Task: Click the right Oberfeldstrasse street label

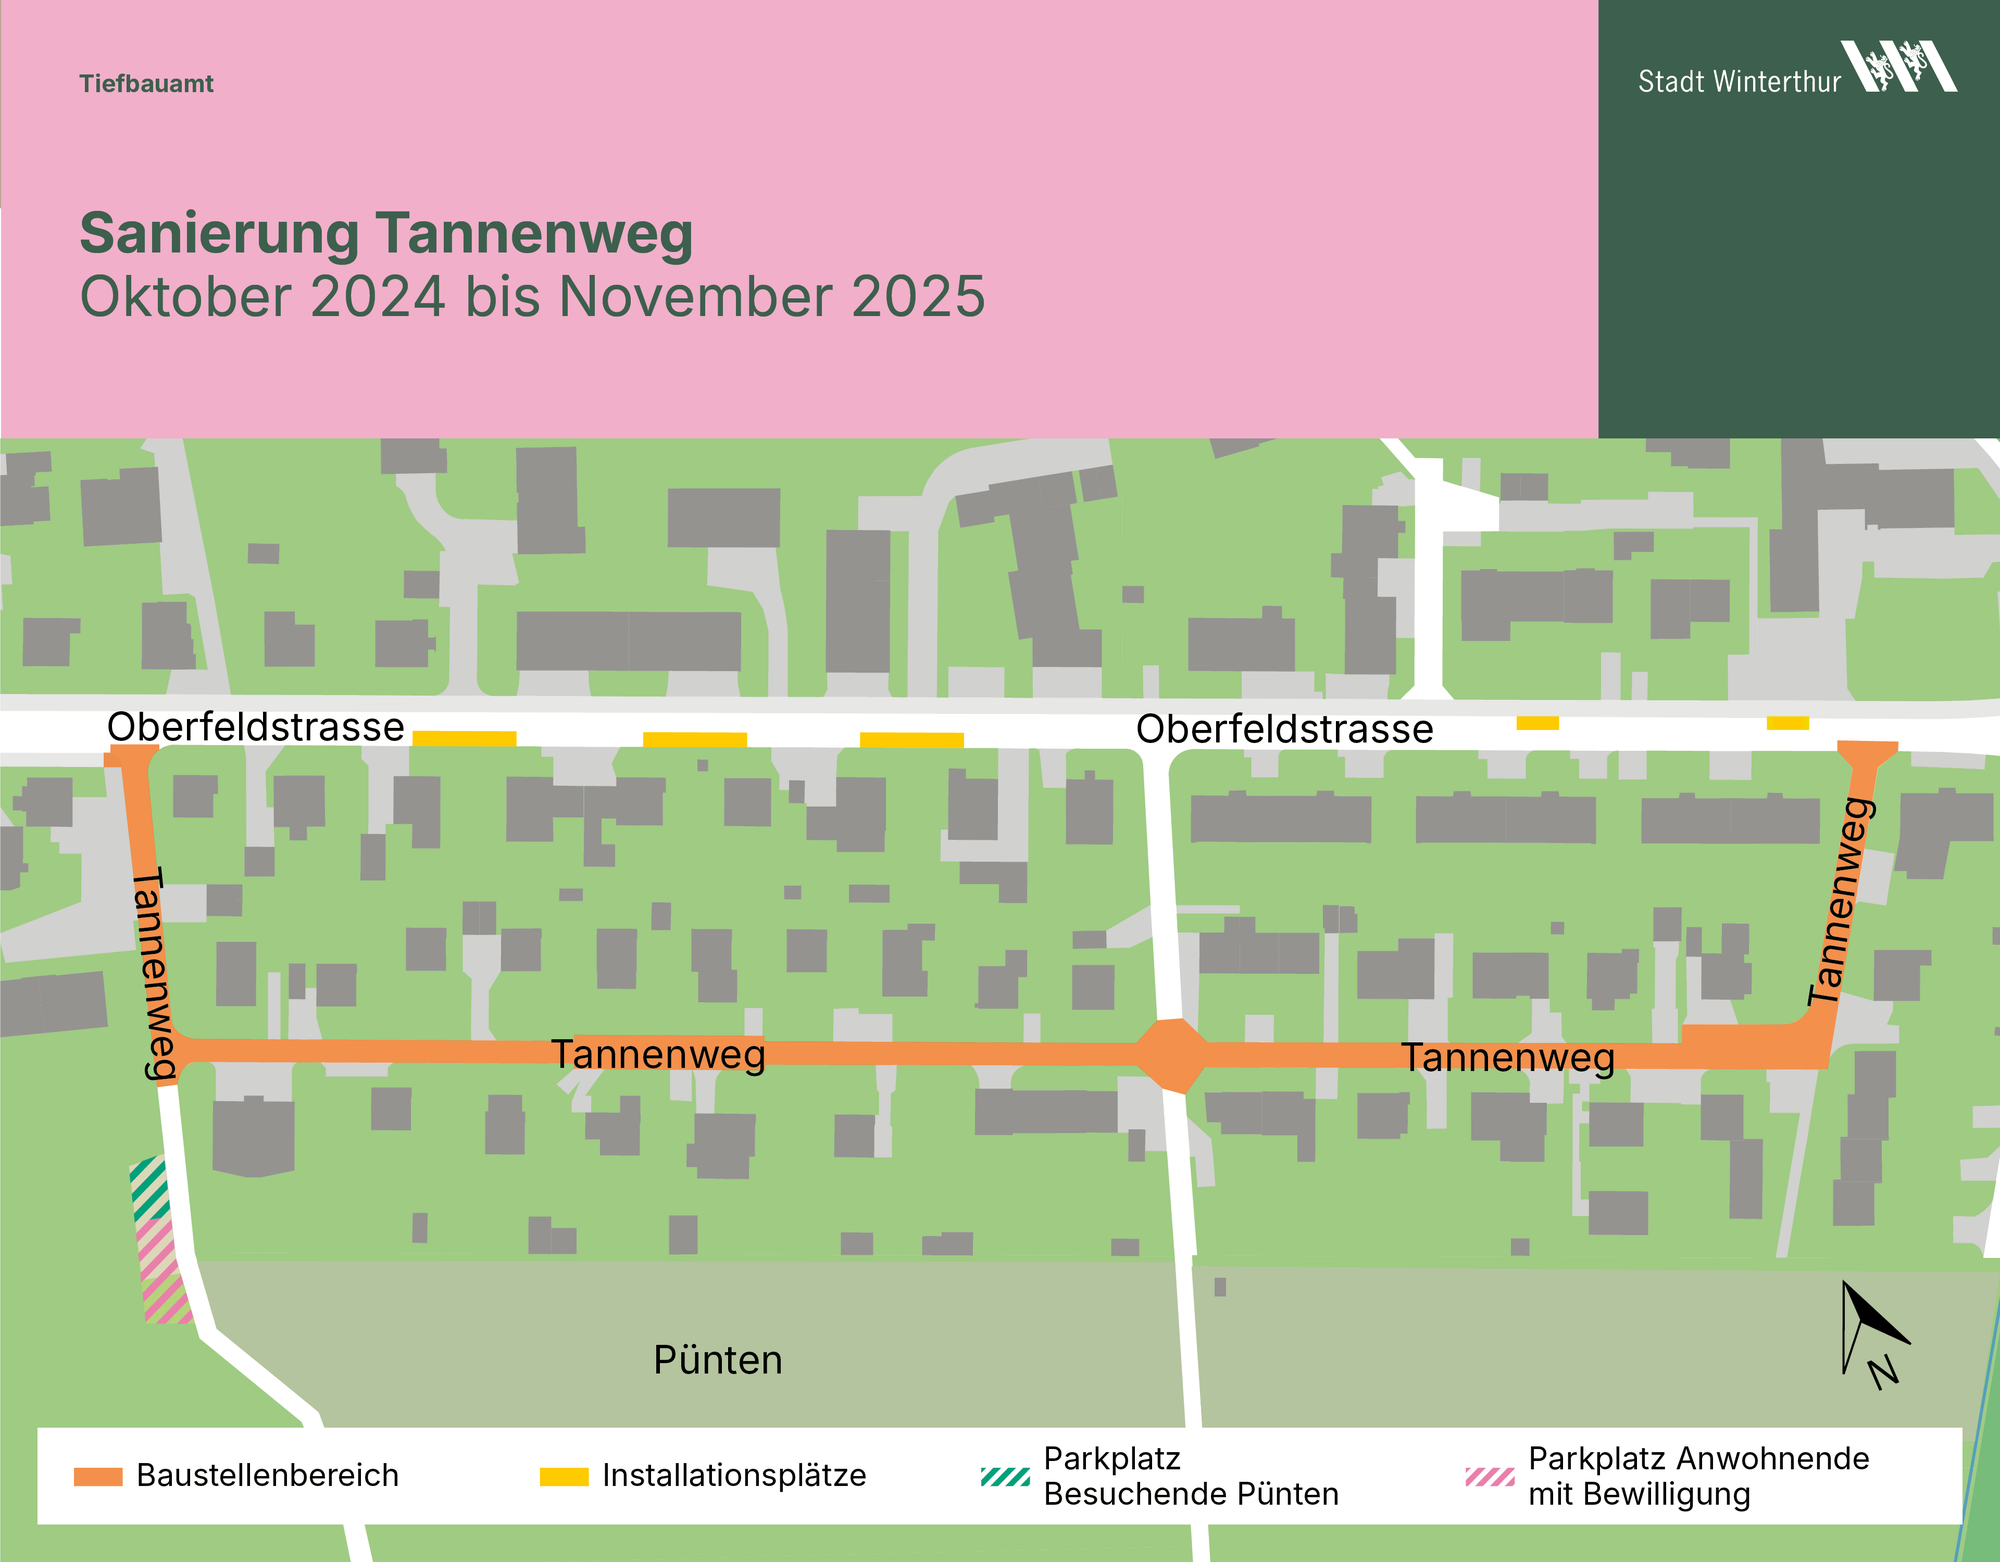Action: [x=1284, y=729]
